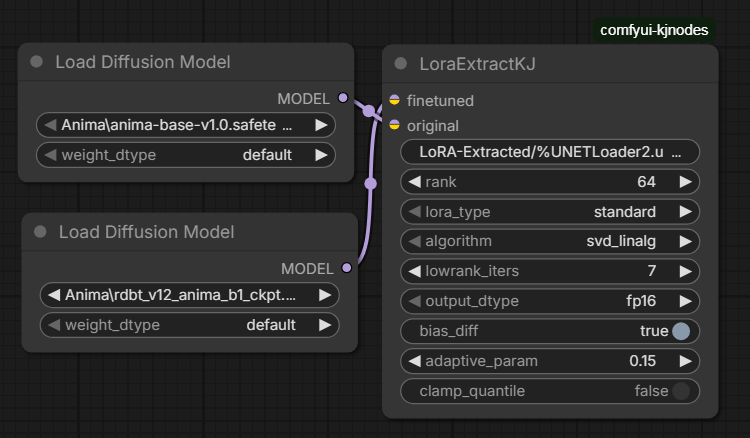
Task: Previous weight_dtype in anima-base node
Action: (50, 155)
